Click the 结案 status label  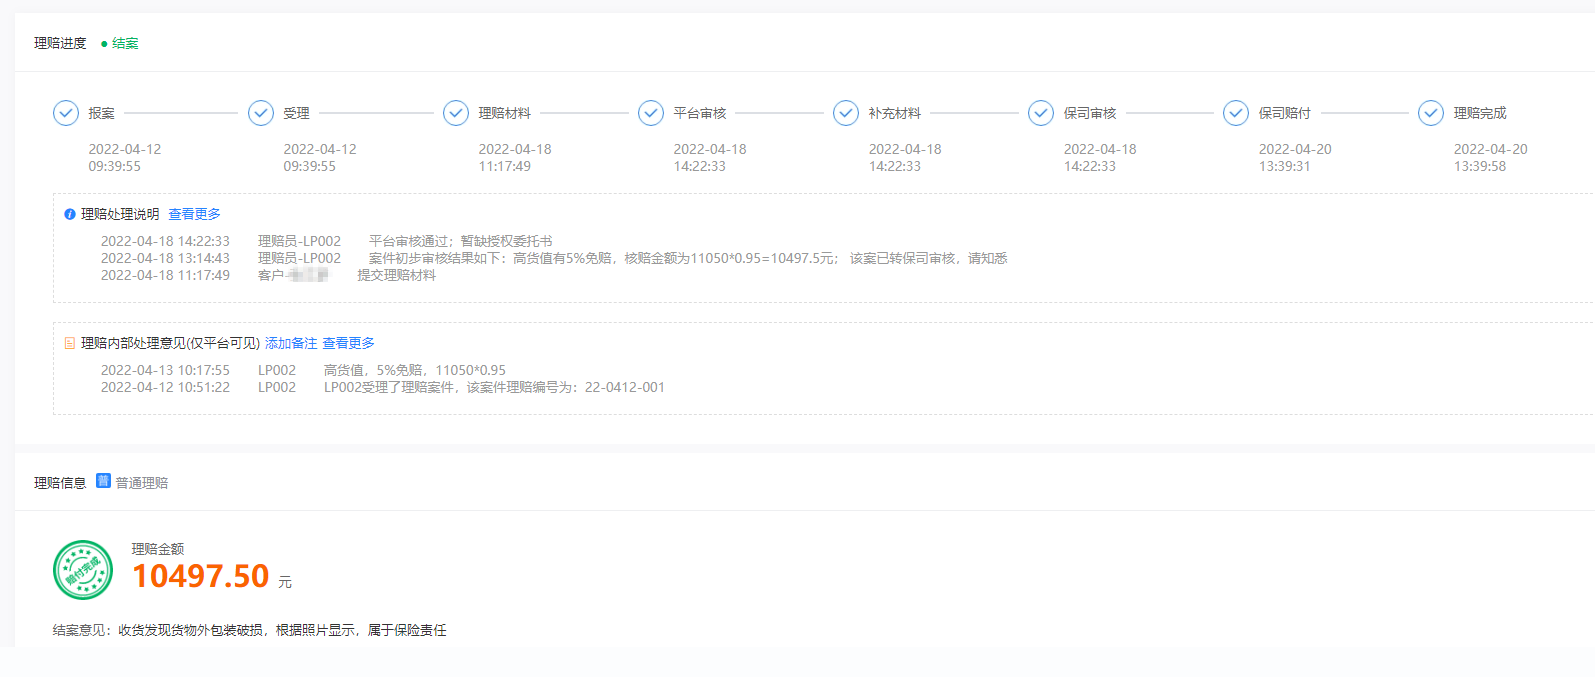point(125,43)
